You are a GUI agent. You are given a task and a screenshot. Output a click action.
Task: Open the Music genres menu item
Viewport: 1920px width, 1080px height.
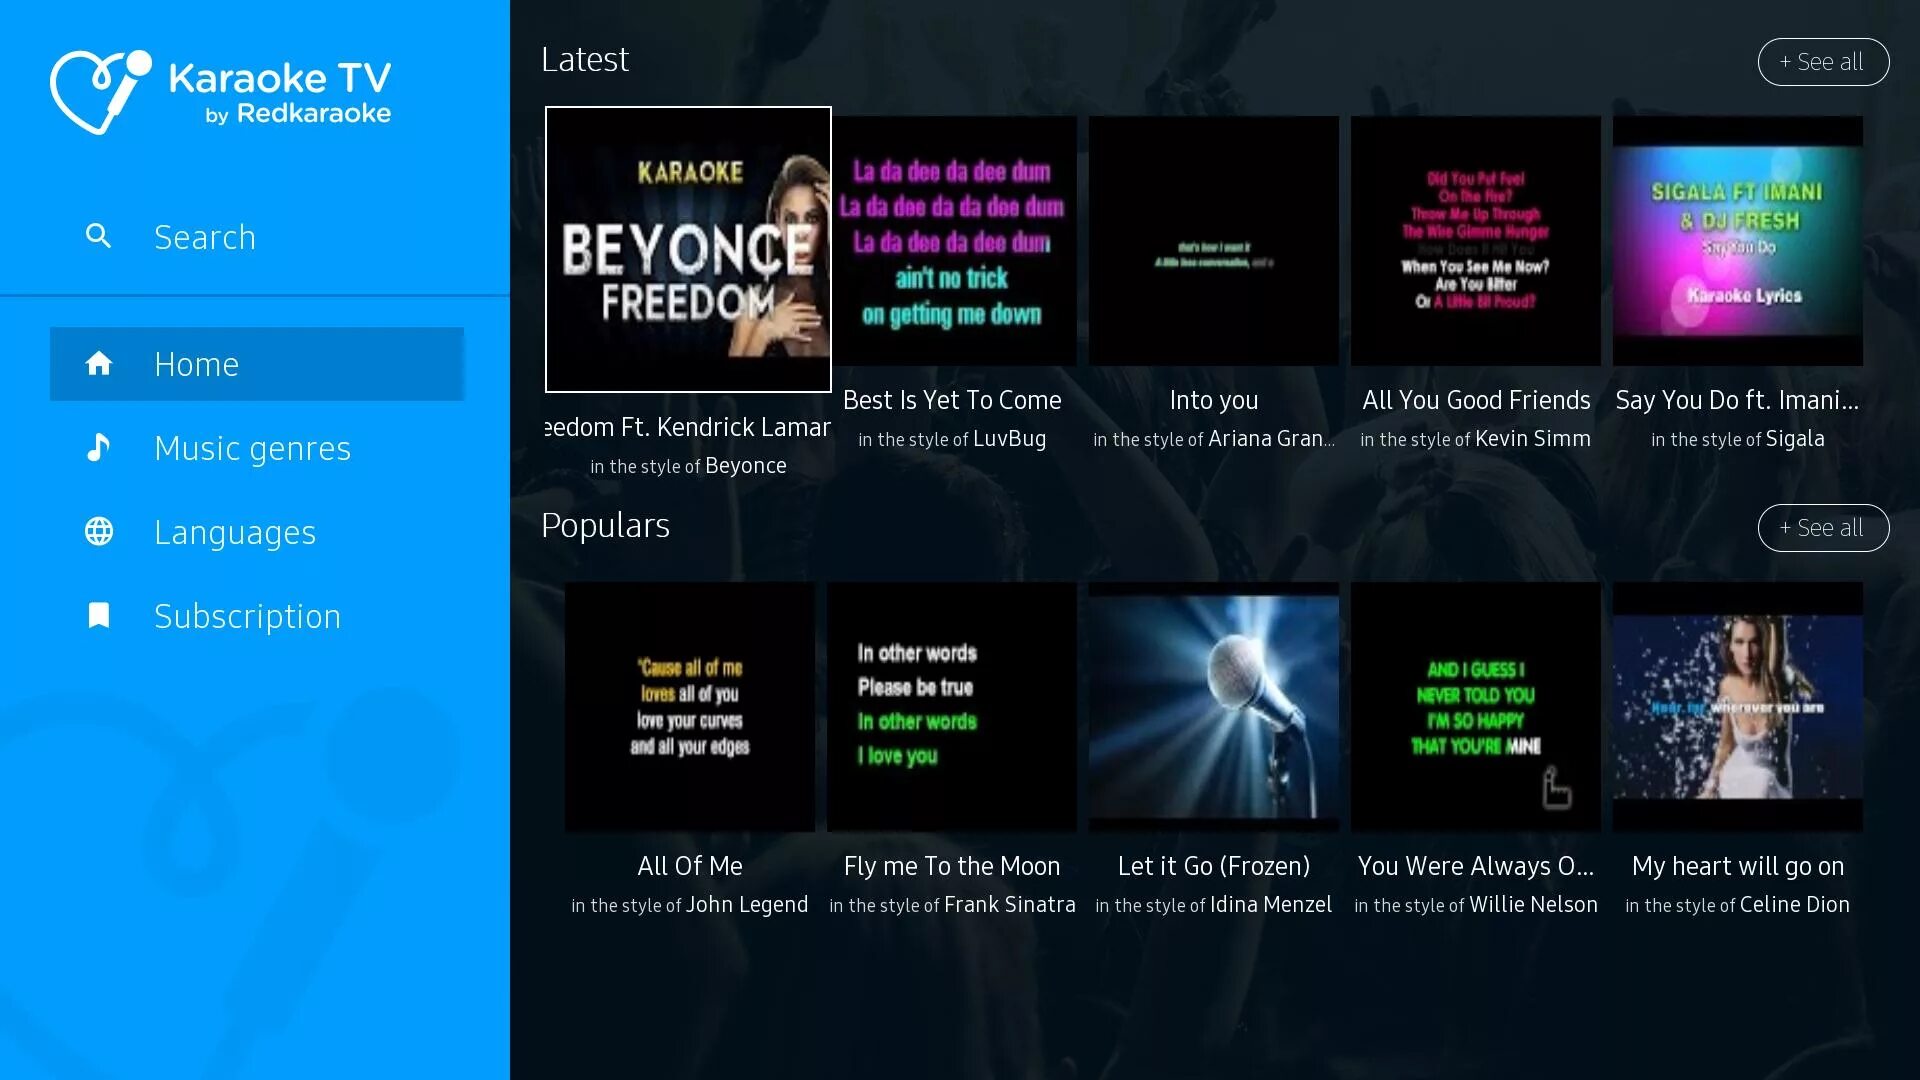[x=252, y=448]
